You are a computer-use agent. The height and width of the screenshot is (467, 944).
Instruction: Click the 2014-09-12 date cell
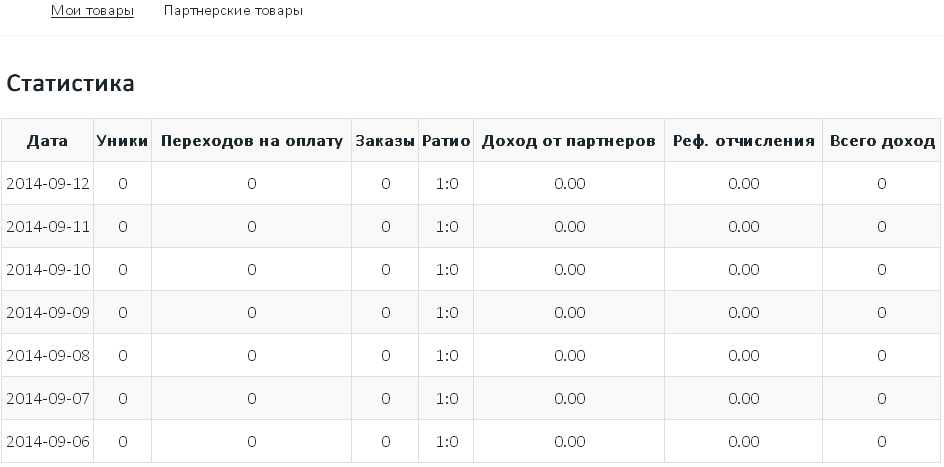point(48,184)
